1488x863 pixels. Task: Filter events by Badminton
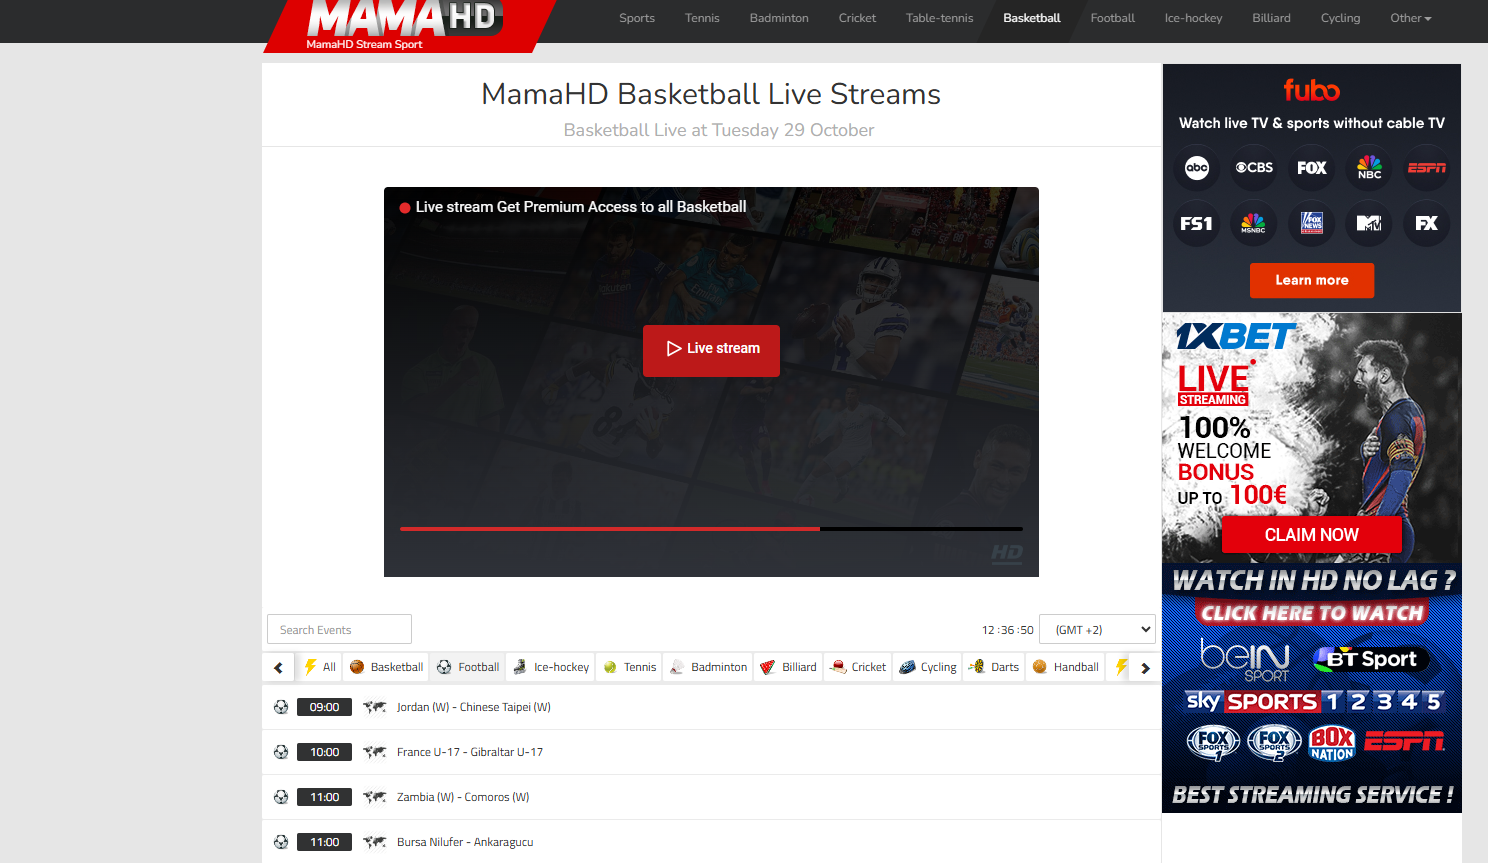708,667
